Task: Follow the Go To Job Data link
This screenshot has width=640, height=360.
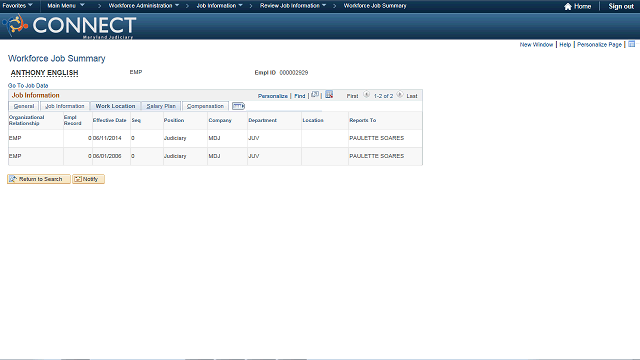Action: (28, 85)
